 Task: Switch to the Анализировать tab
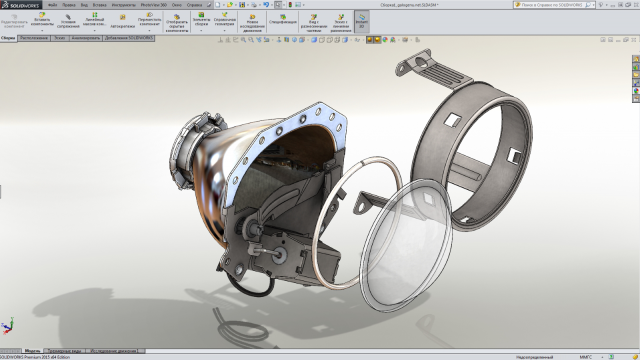click(x=86, y=38)
